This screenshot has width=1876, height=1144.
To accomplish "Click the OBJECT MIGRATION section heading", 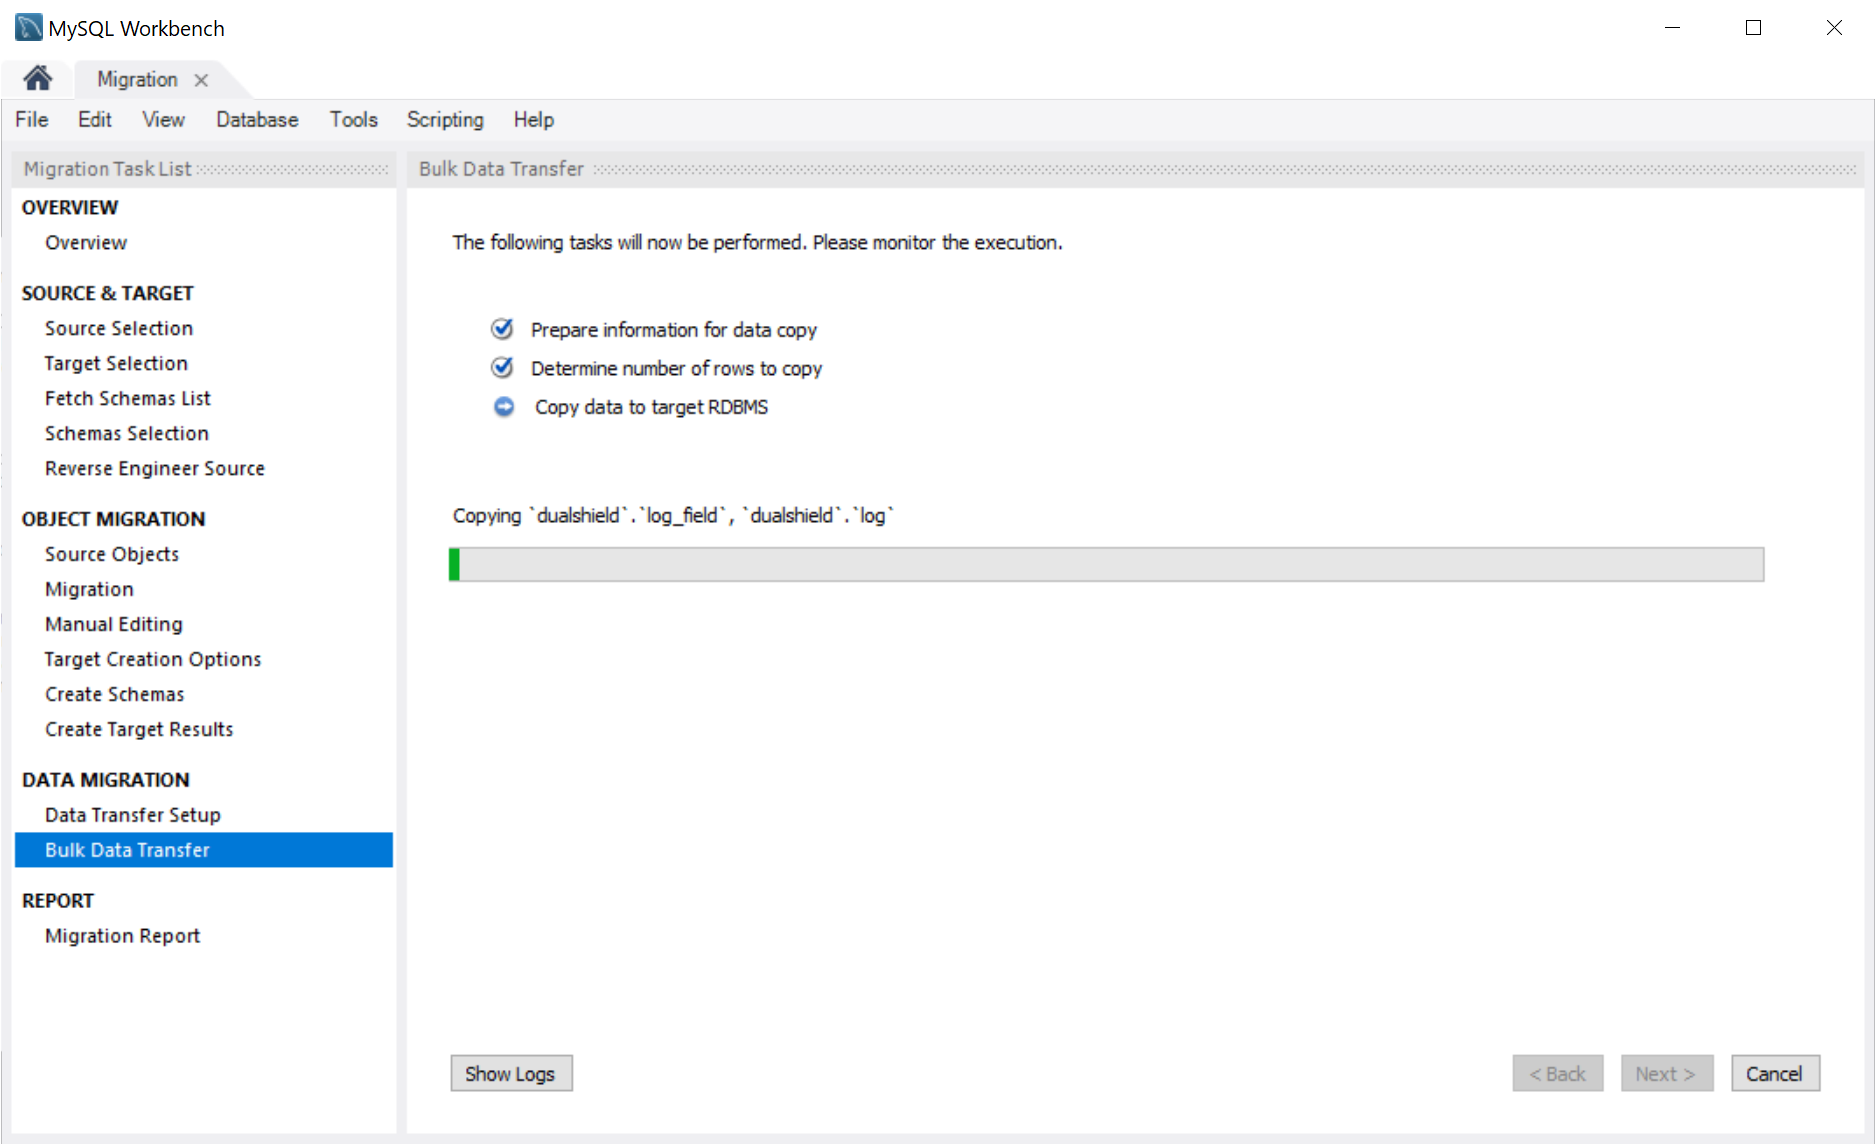I will coord(114,519).
